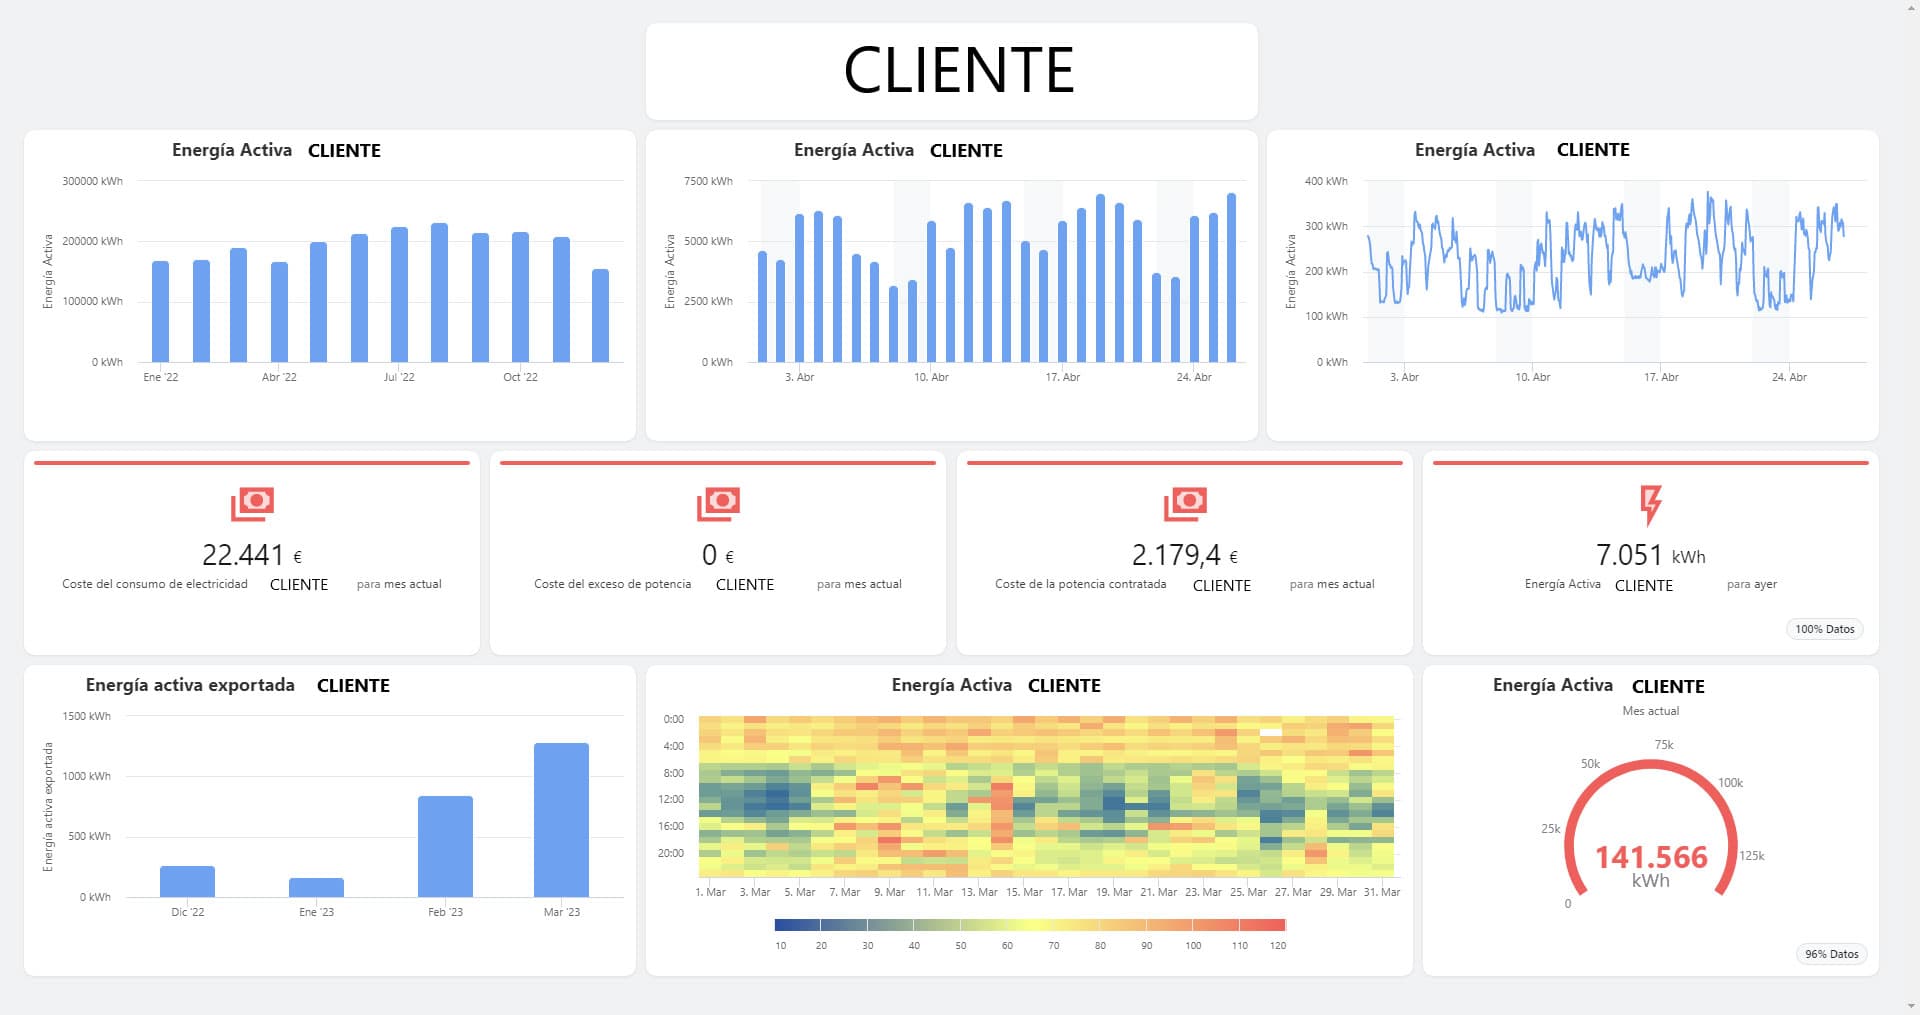This screenshot has height=1015, width=1920.
Task: Click the money icon above excess power cost
Action: pyautogui.click(x=718, y=504)
